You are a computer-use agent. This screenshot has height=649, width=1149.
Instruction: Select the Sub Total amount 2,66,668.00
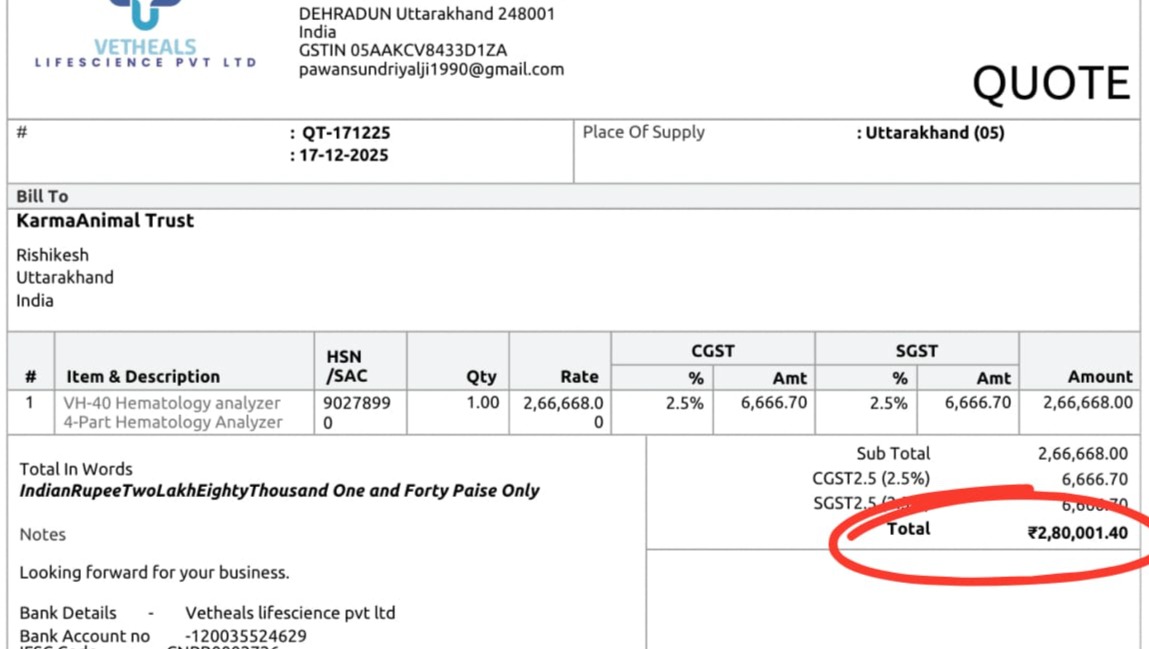[x=1082, y=453]
